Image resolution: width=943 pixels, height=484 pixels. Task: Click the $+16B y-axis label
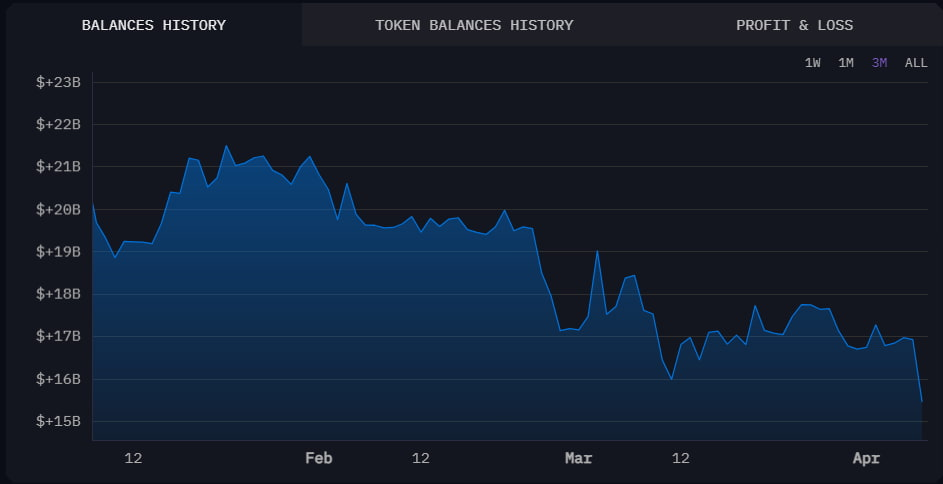pos(58,379)
